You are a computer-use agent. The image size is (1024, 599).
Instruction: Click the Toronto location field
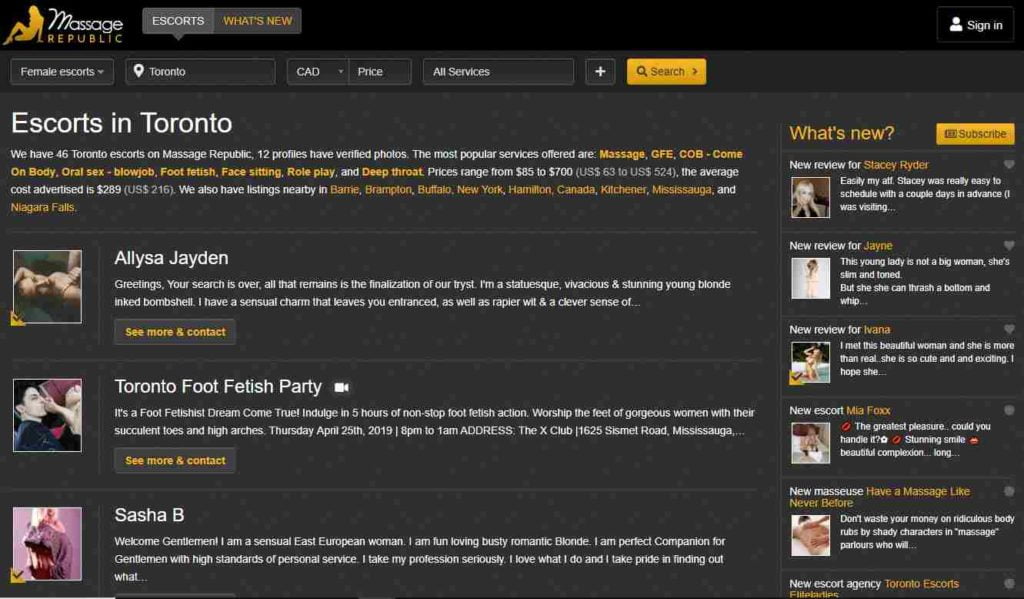pyautogui.click(x=200, y=72)
